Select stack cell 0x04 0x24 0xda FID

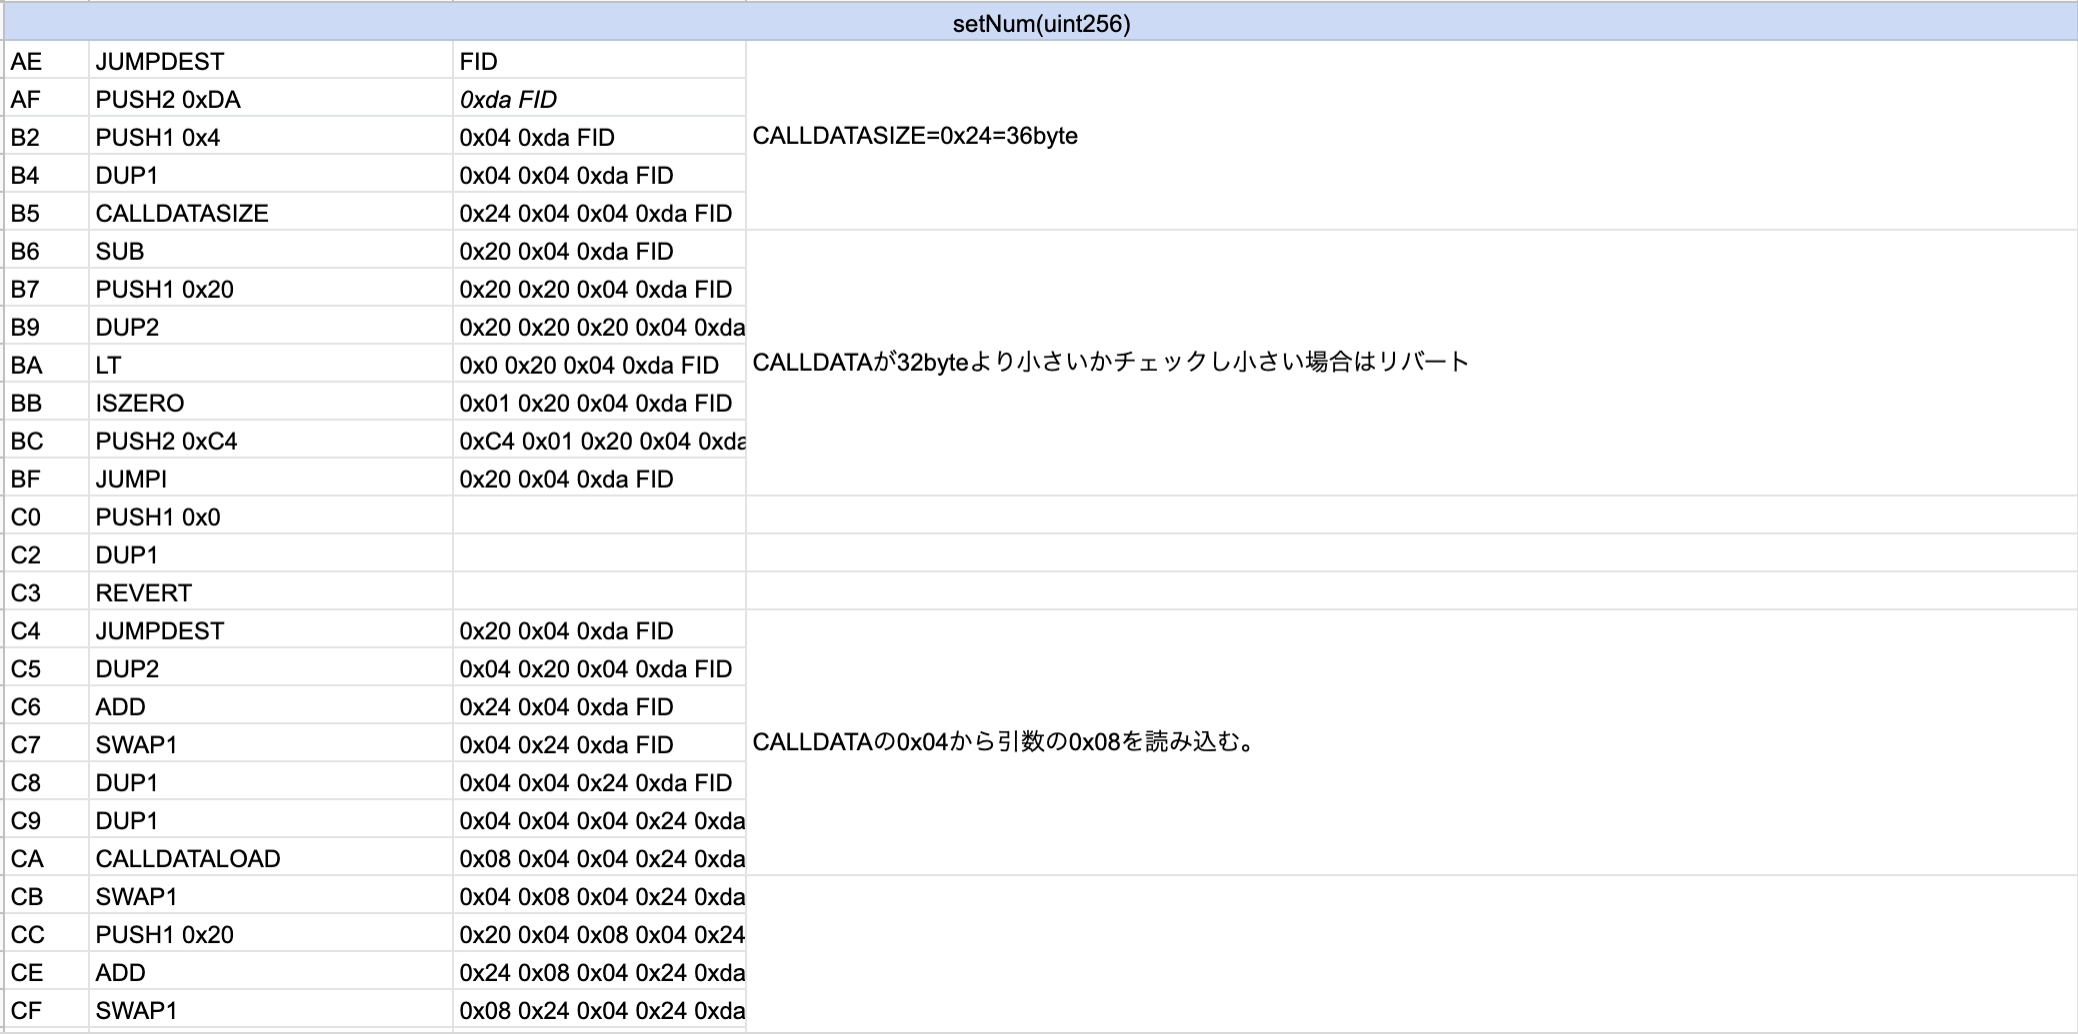coord(599,745)
